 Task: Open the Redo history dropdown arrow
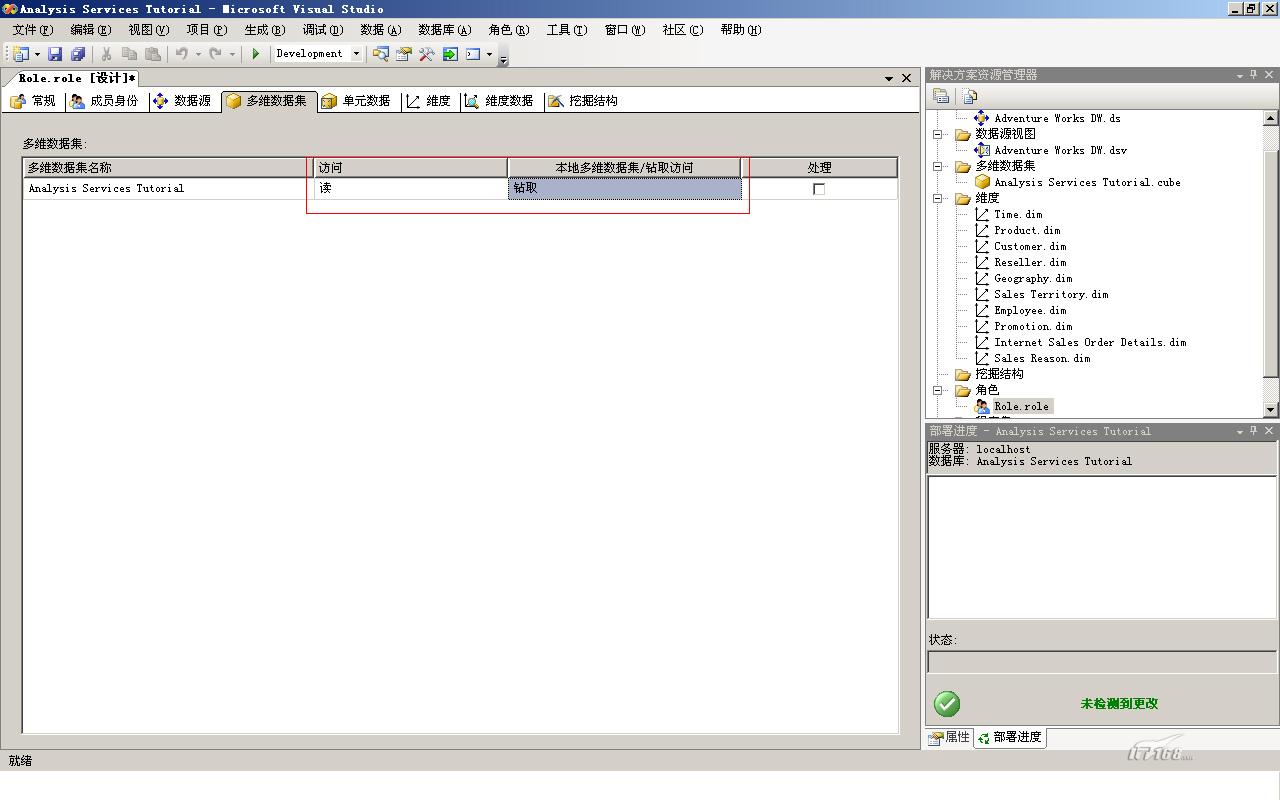(232, 54)
